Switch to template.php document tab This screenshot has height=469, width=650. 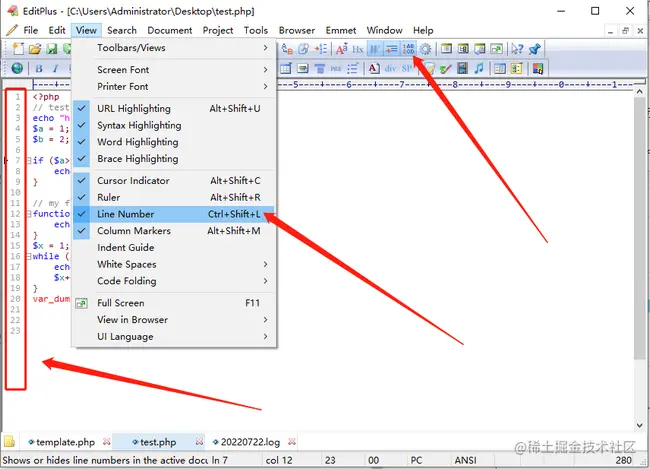click(x=65, y=442)
